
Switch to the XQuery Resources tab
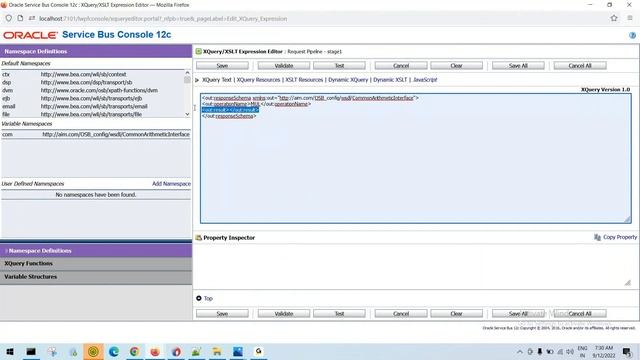point(258,80)
